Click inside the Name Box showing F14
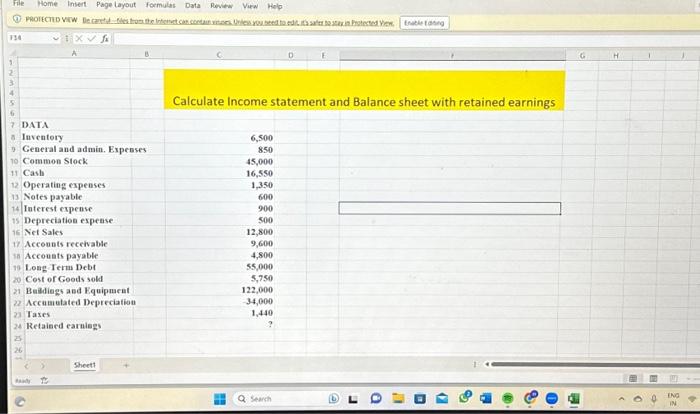Viewport: 700px width, 414px height. point(29,38)
